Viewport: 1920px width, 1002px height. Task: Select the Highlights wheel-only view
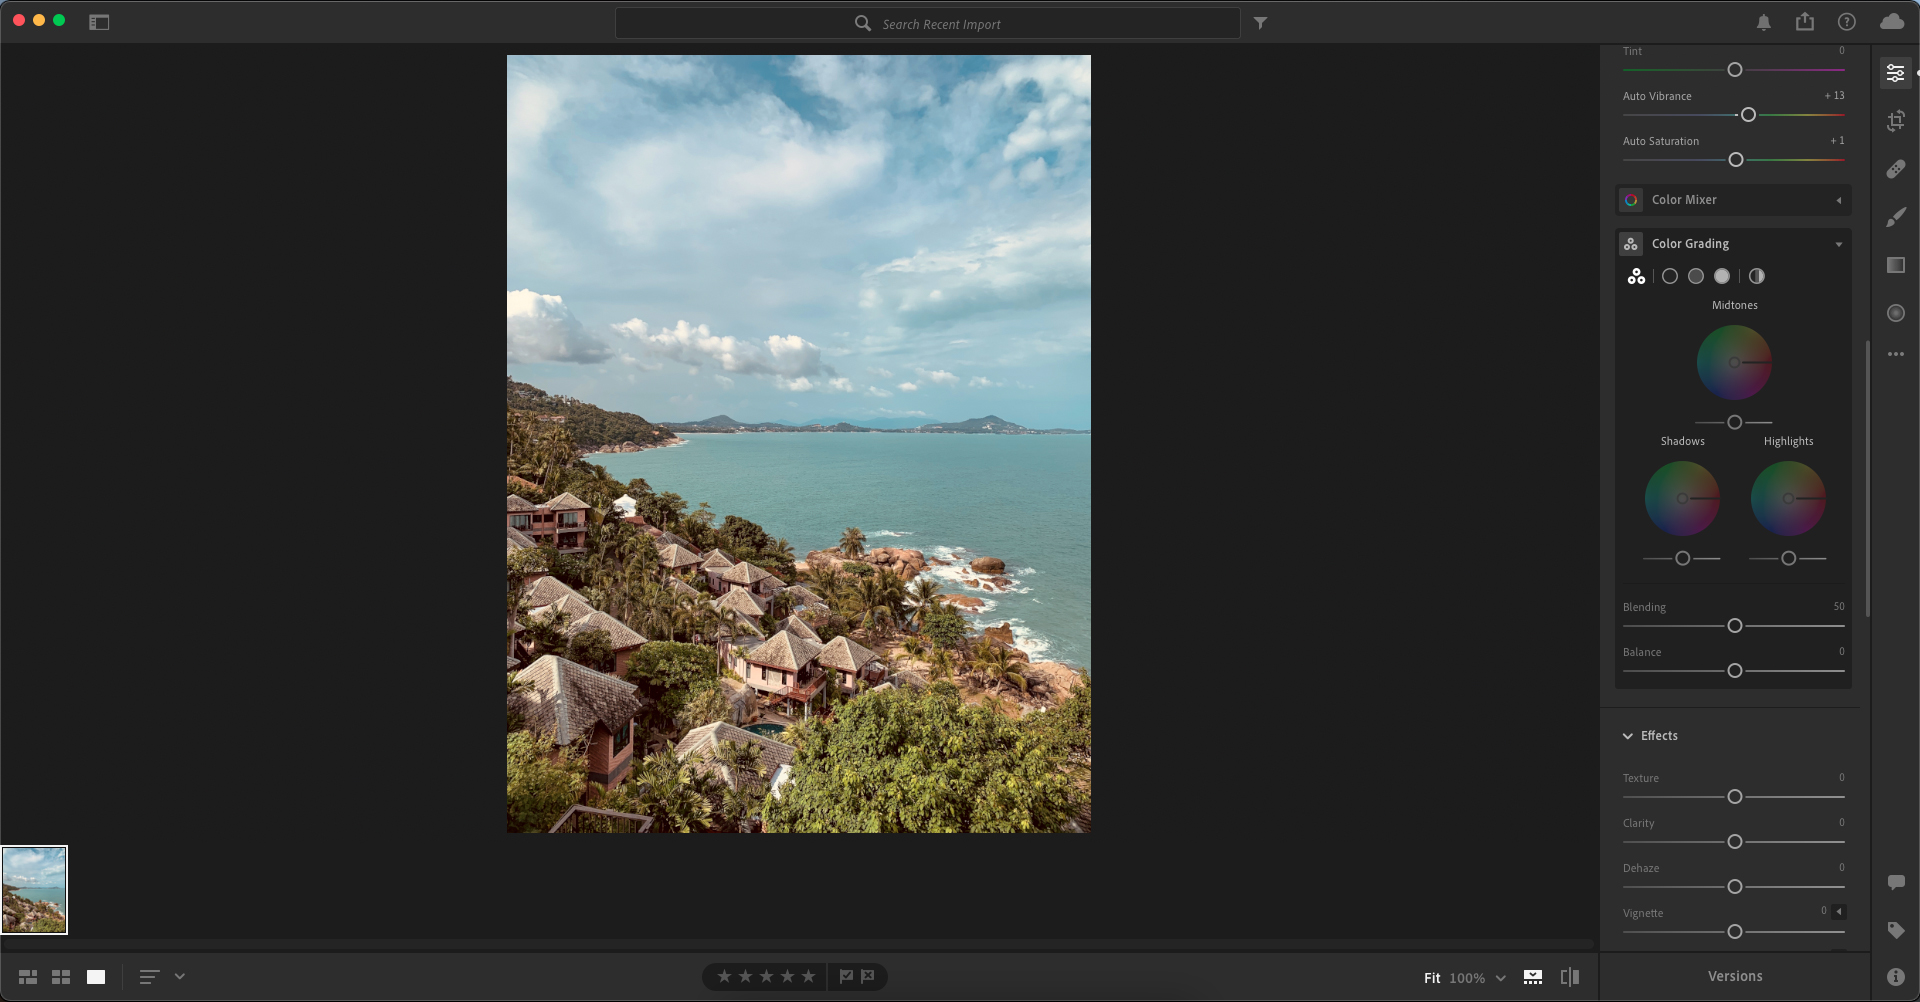pos(1722,276)
